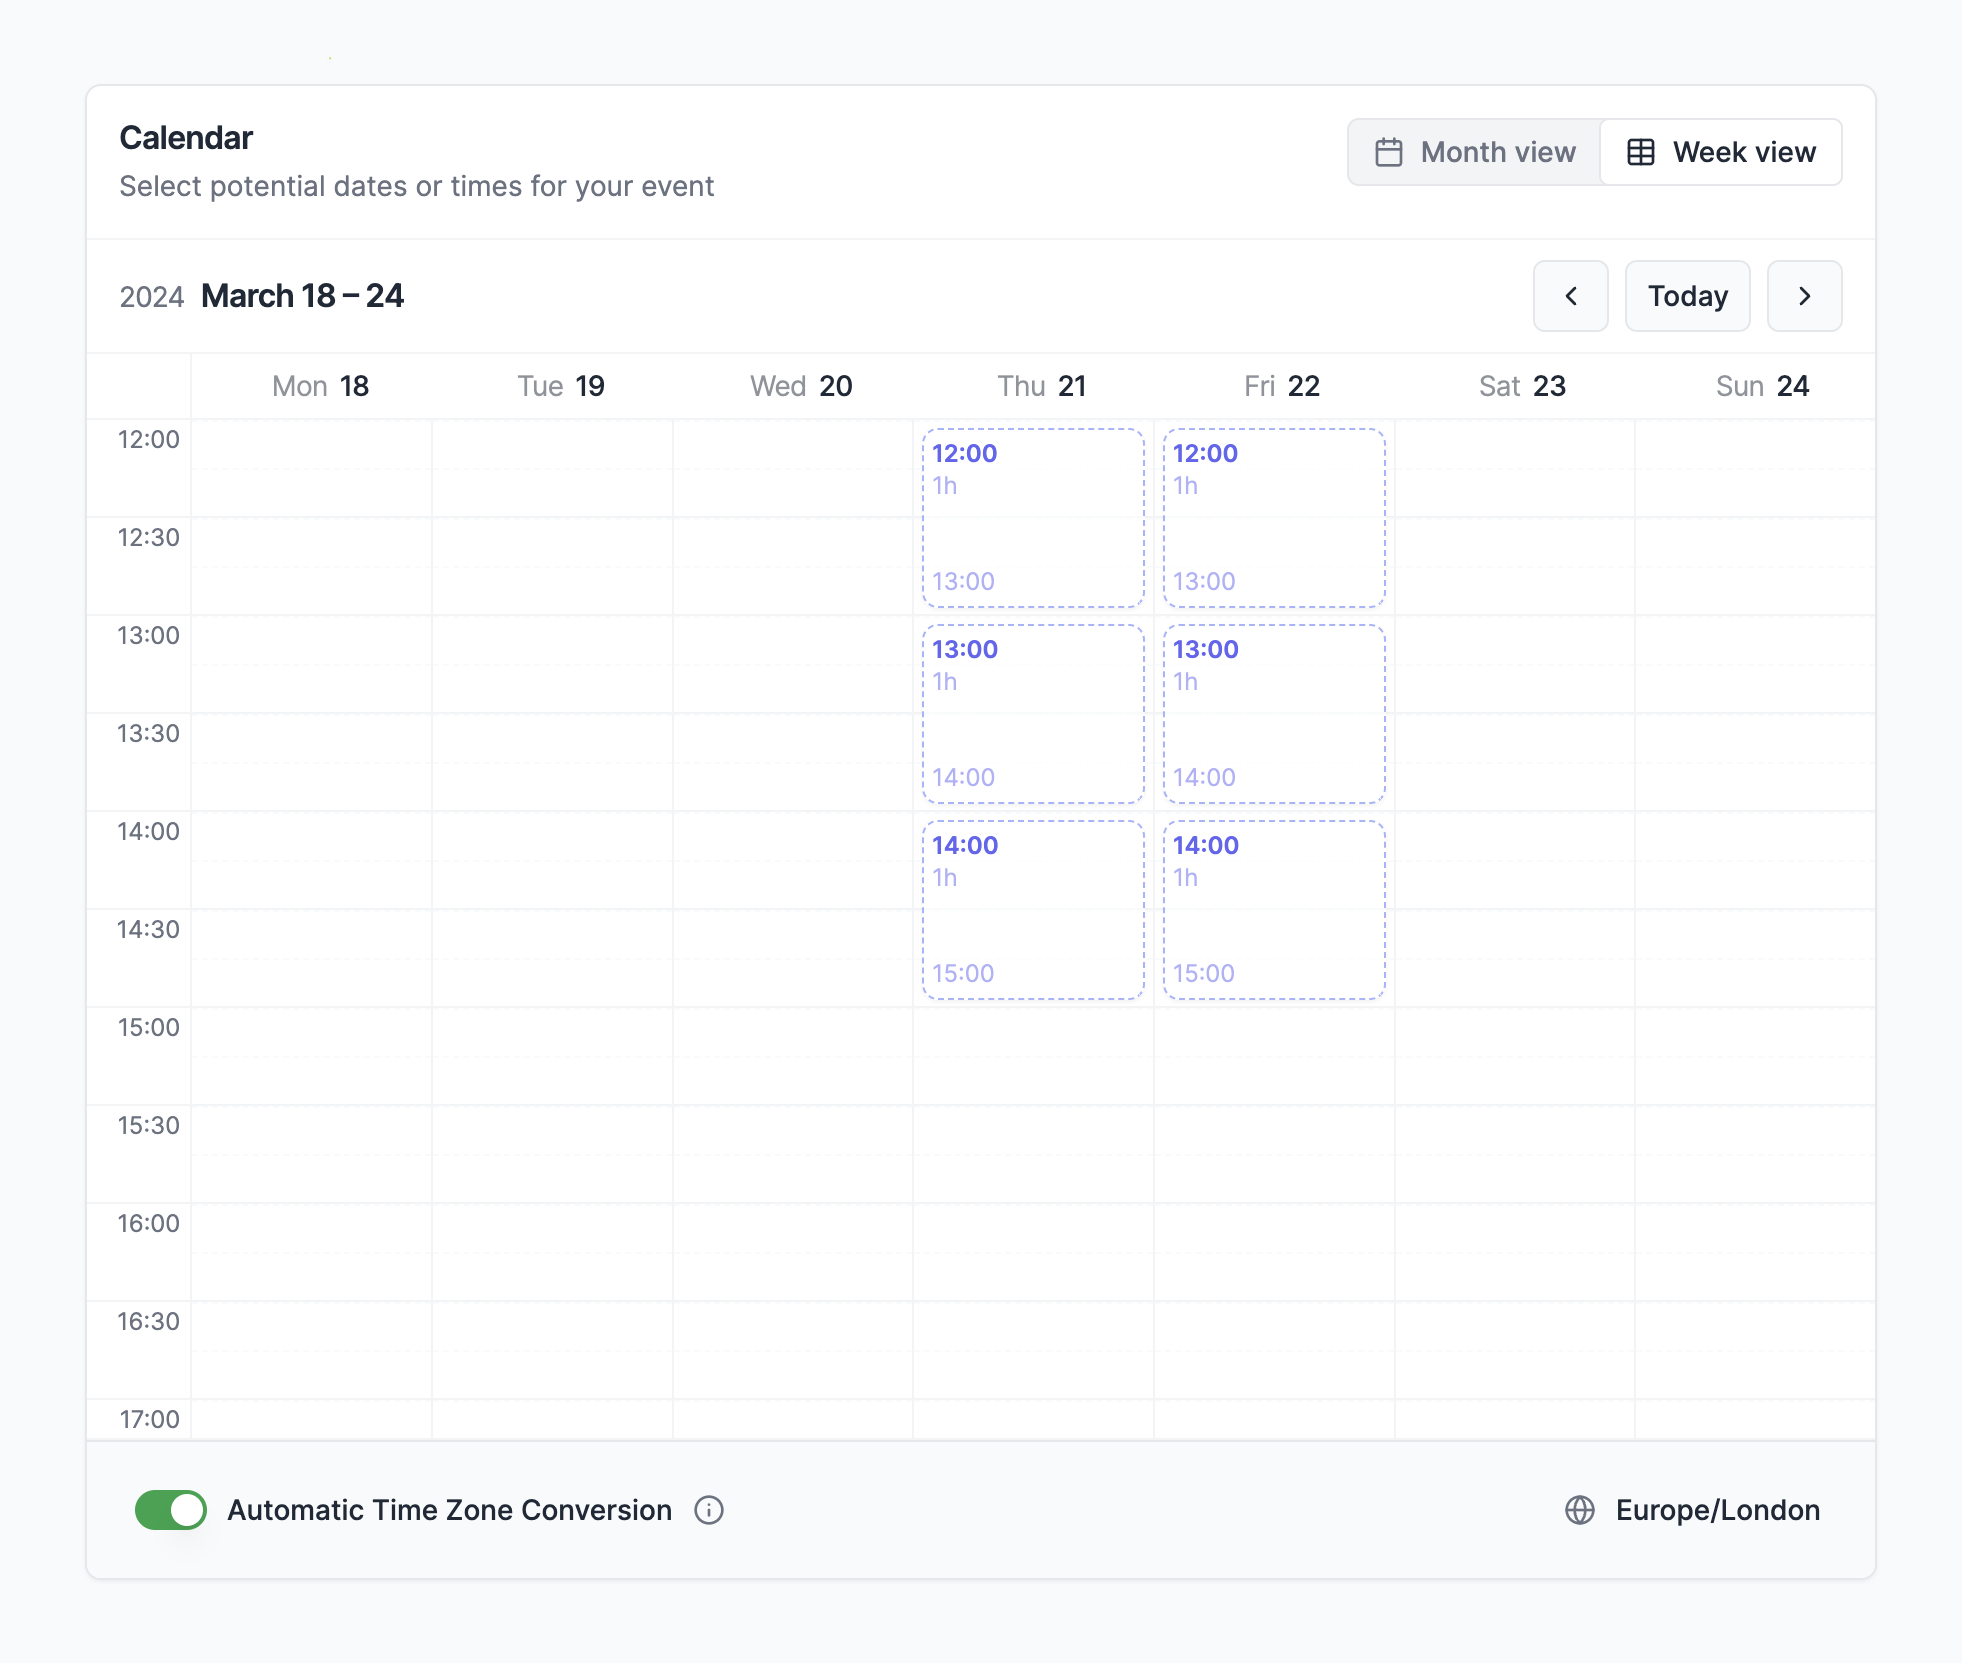Click the calendar icon in Month view

point(1389,152)
